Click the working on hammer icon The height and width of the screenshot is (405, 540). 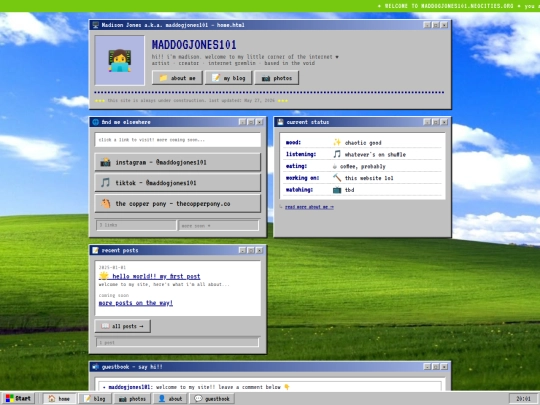click(337, 178)
